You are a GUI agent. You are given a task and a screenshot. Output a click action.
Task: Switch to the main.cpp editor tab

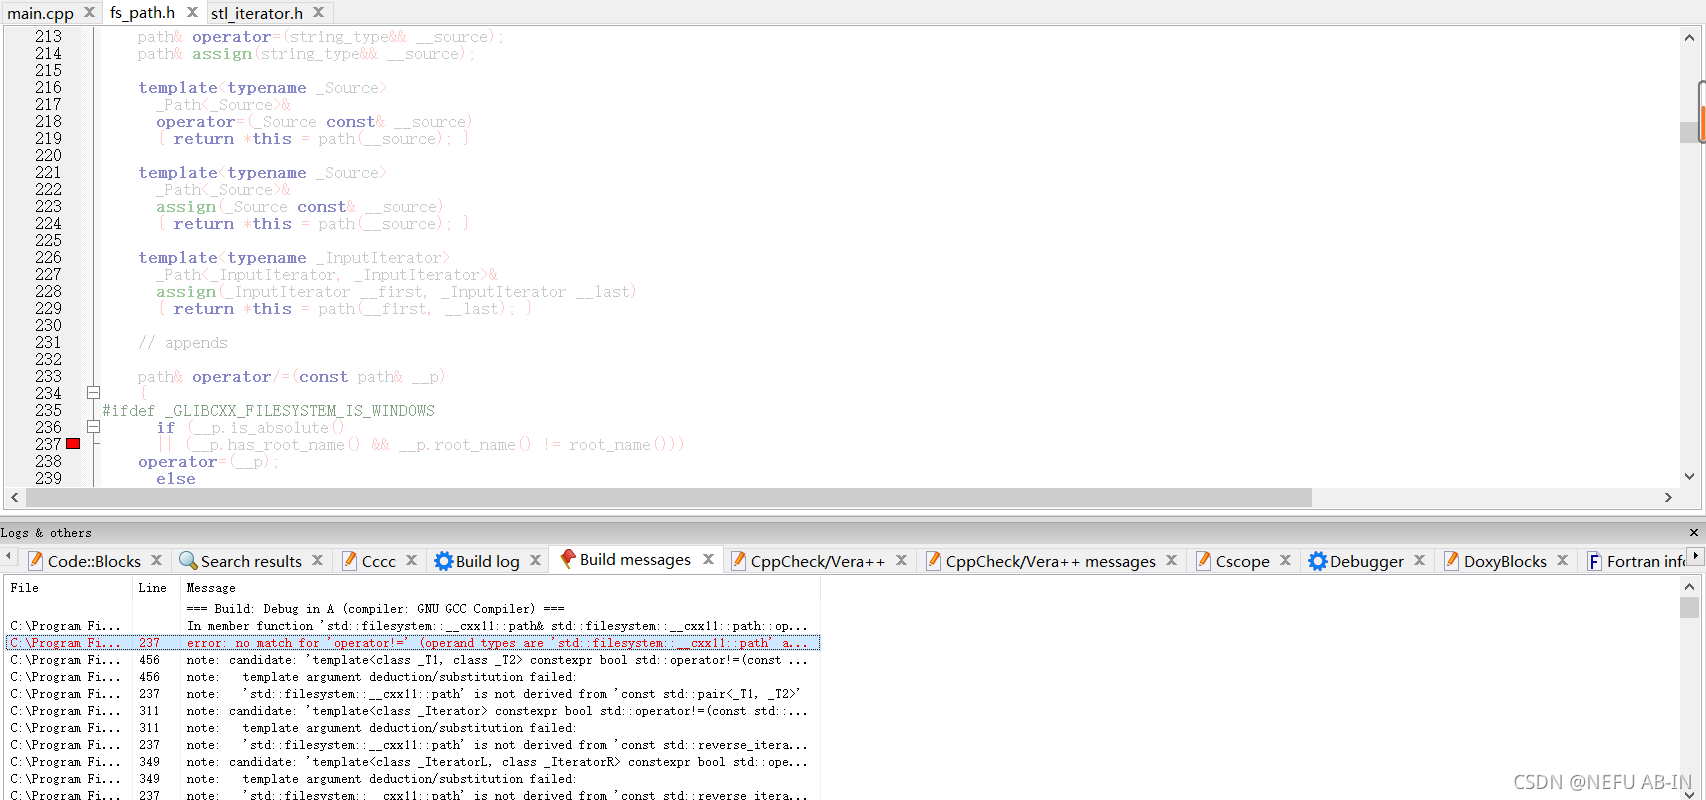tap(40, 13)
